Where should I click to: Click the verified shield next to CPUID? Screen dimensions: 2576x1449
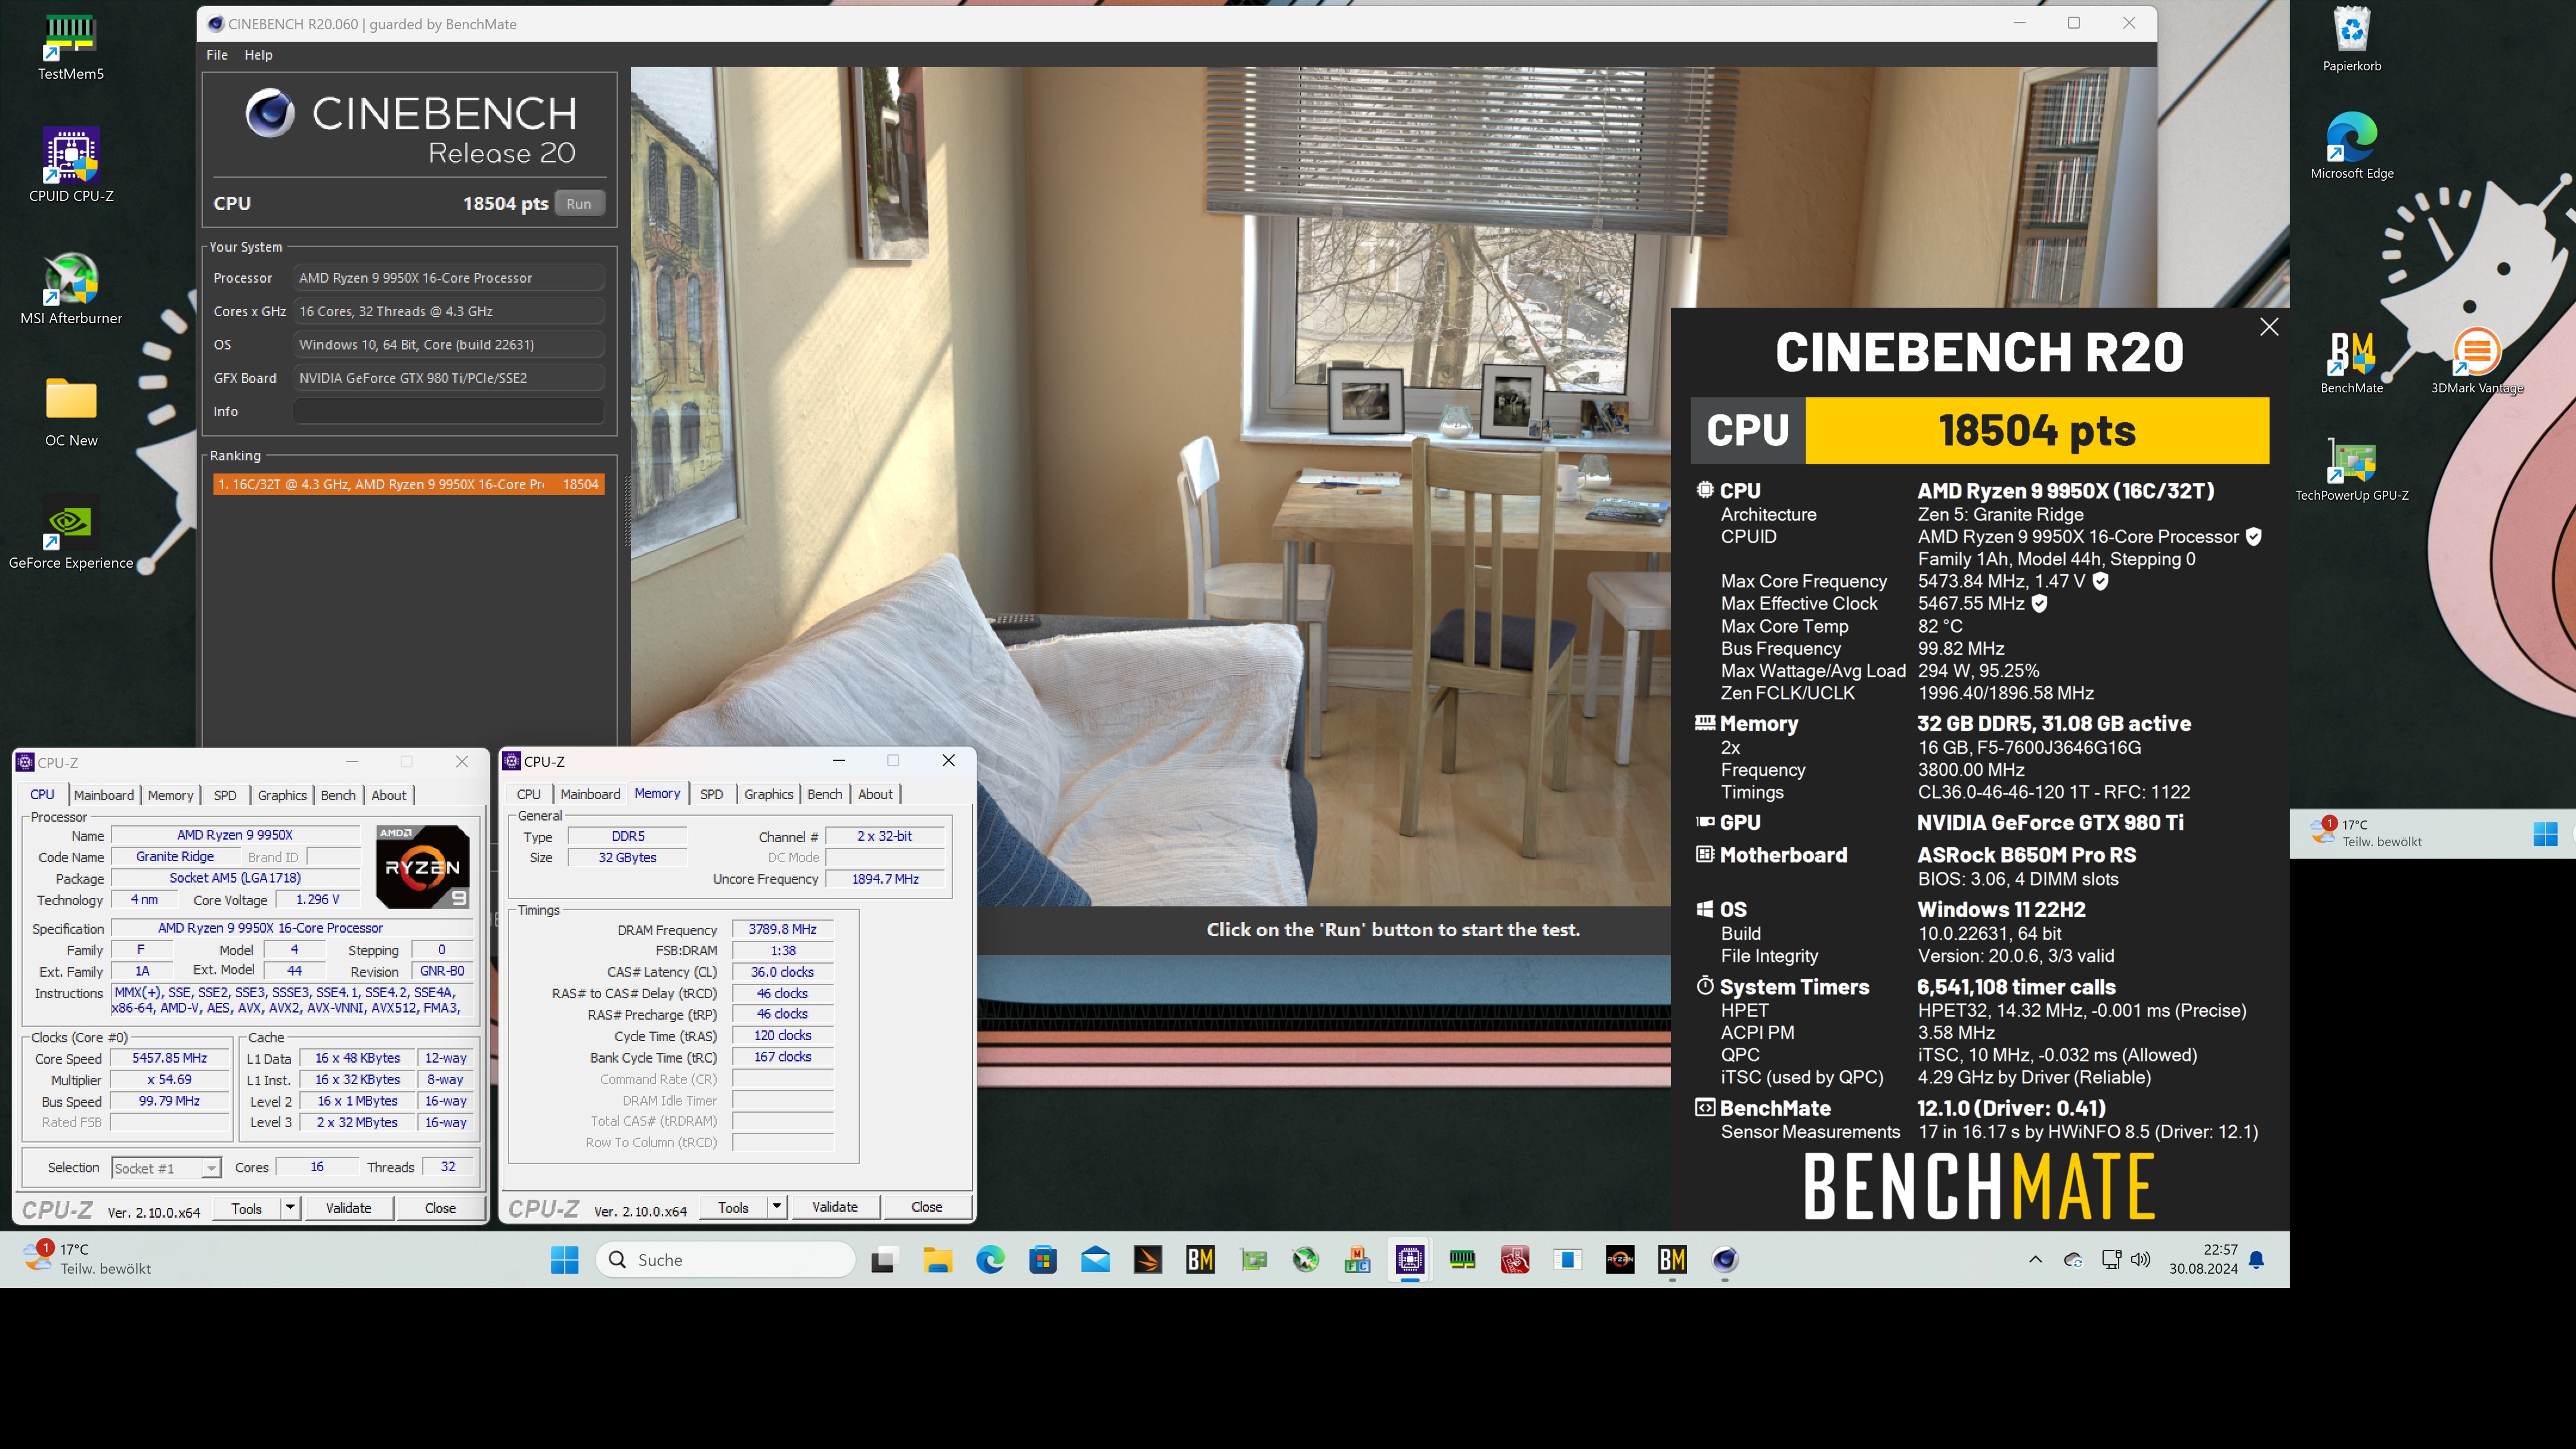tap(2253, 537)
